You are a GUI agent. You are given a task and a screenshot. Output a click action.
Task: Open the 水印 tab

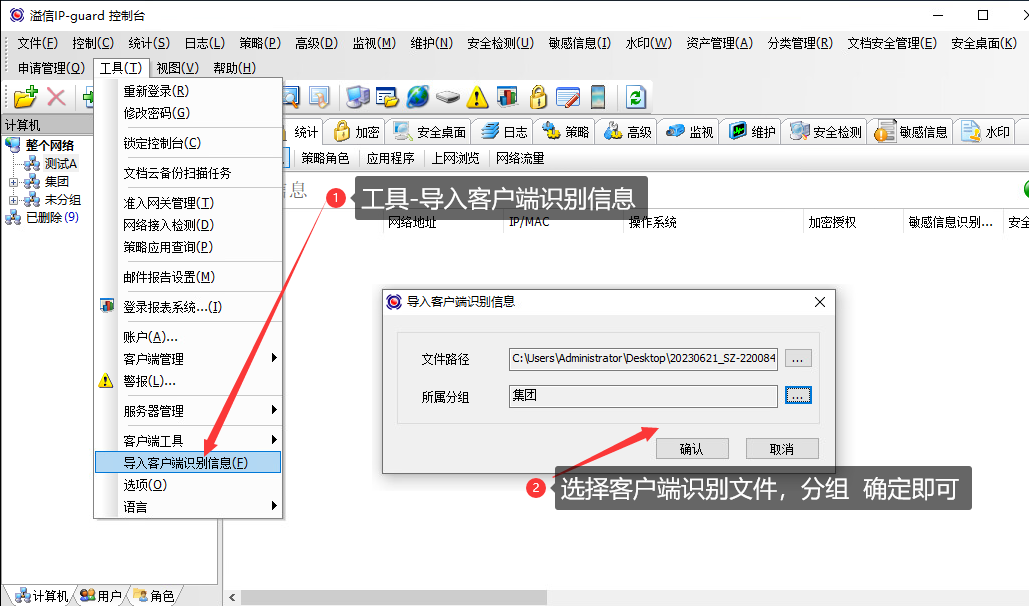click(x=985, y=132)
